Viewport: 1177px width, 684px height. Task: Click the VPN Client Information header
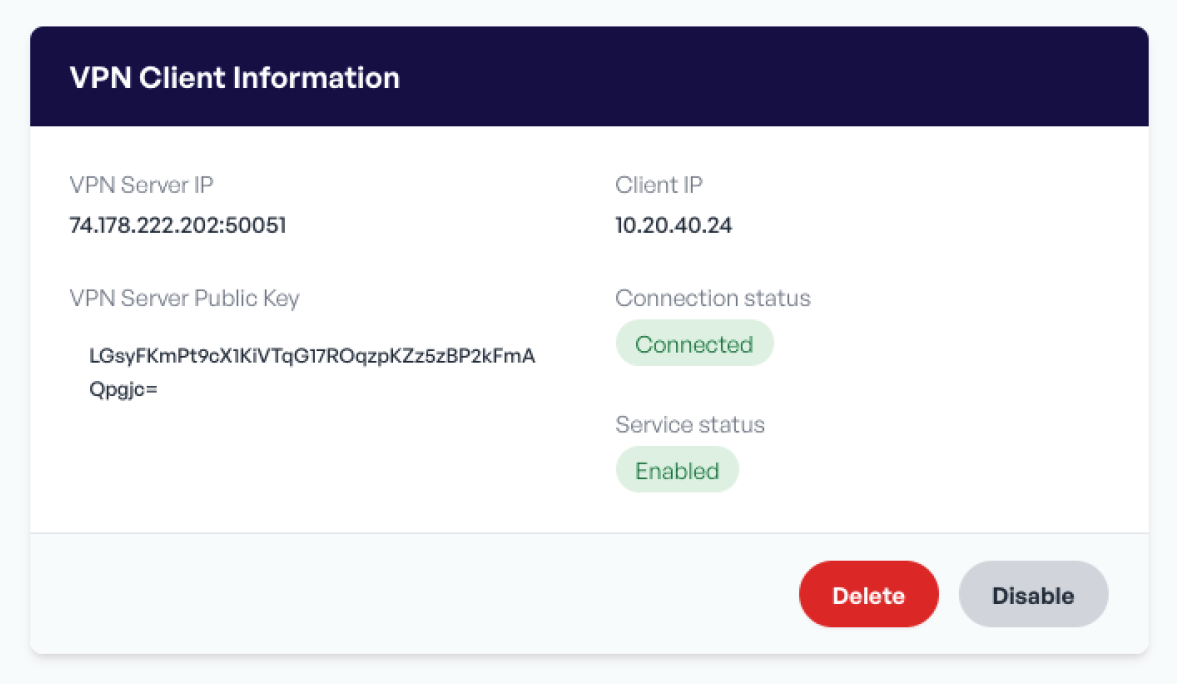233,77
